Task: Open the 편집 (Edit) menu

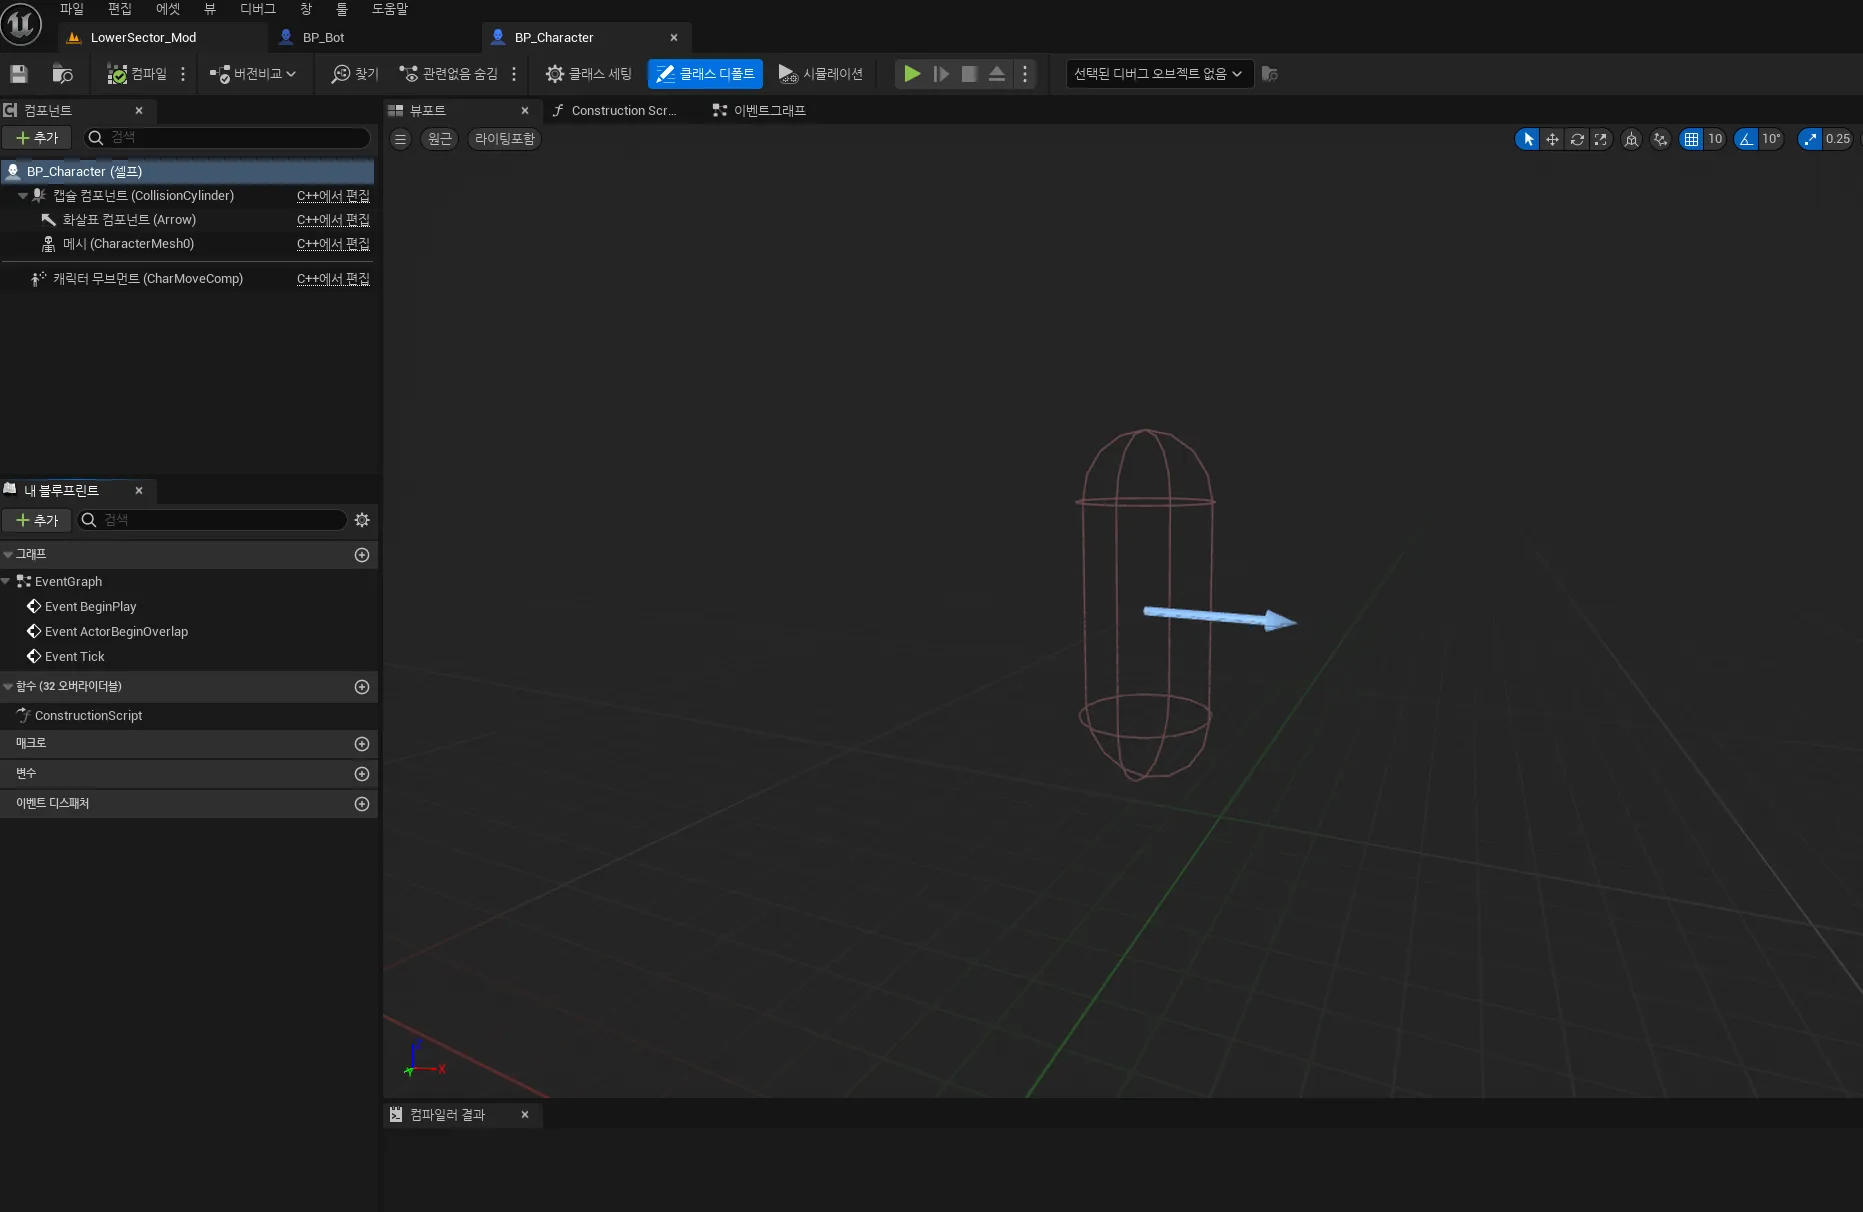Action: (120, 9)
